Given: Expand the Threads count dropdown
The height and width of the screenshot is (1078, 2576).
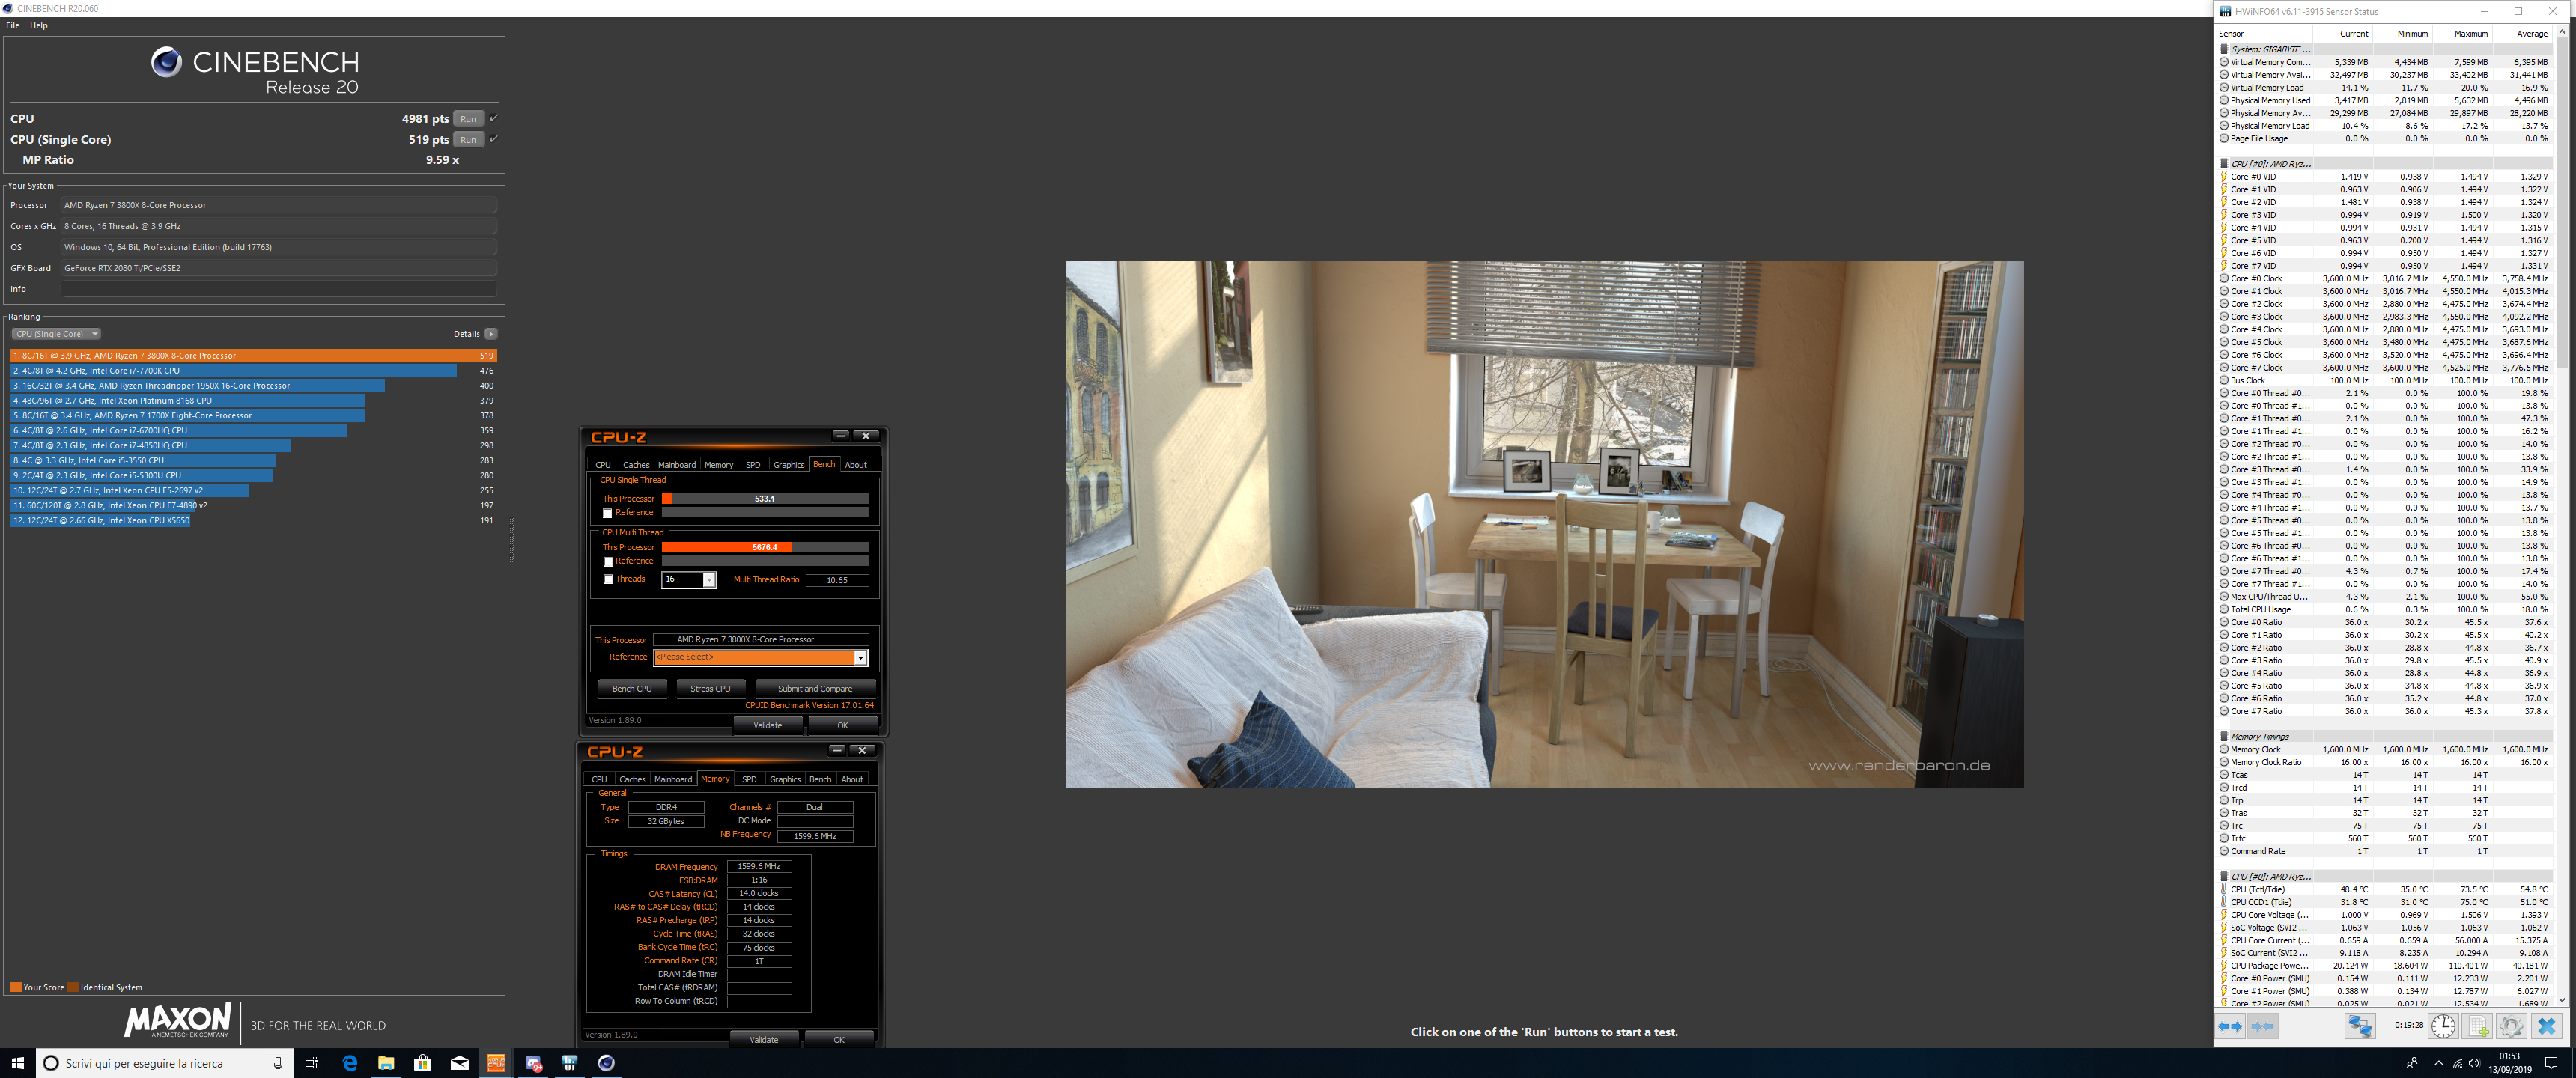Looking at the screenshot, I should pyautogui.click(x=709, y=580).
